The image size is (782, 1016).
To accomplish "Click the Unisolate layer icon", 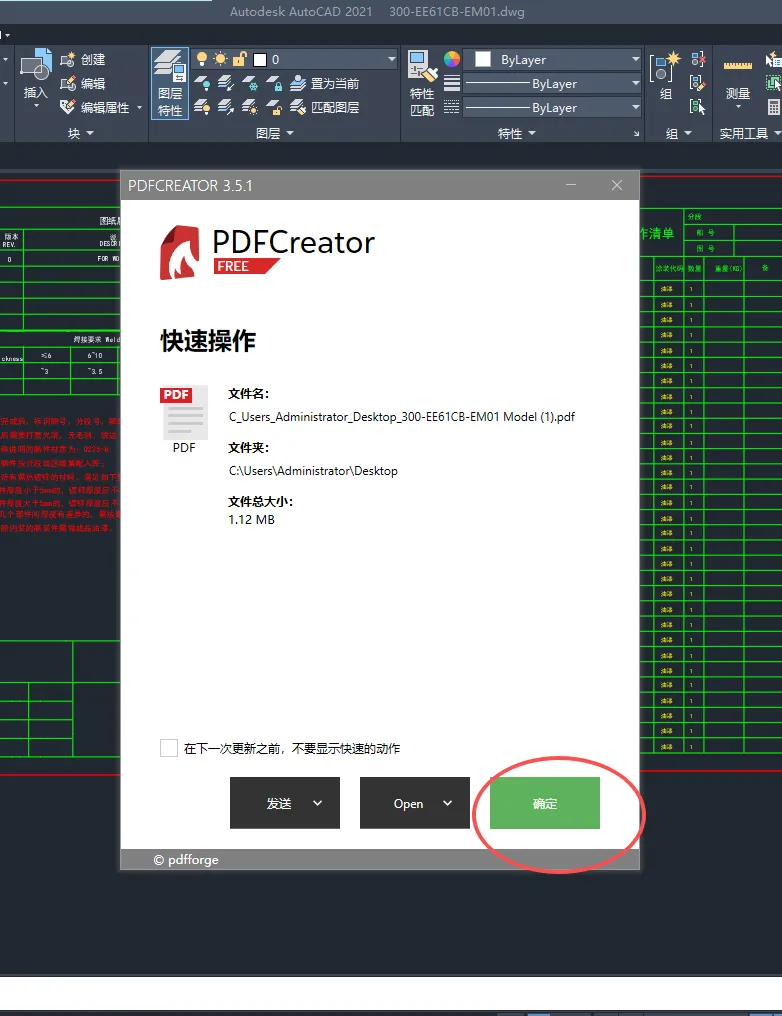I will (225, 107).
